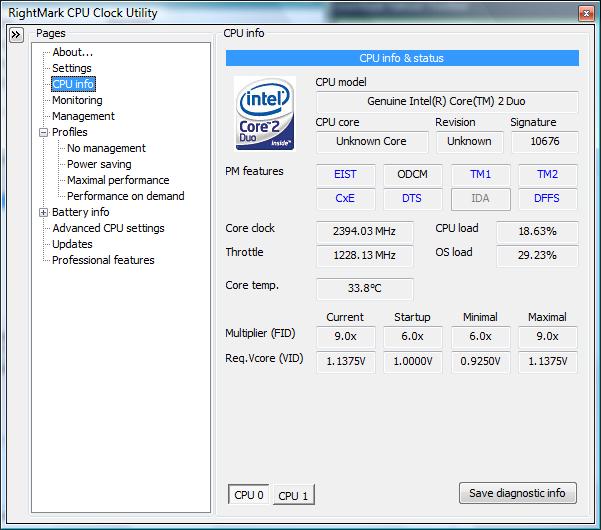Click the EIST feature indicator
This screenshot has width=601, height=530.
coord(345,175)
